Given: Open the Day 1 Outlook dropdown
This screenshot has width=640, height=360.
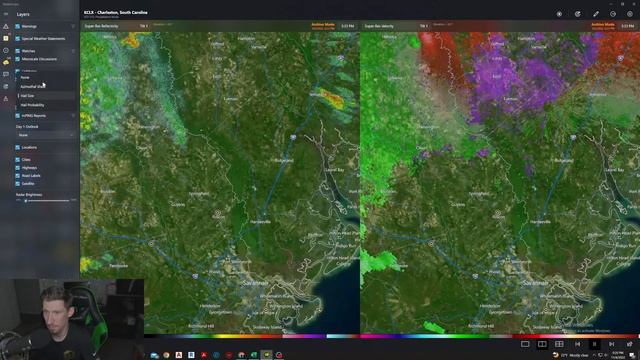Looking at the screenshot, I should click(x=46, y=135).
